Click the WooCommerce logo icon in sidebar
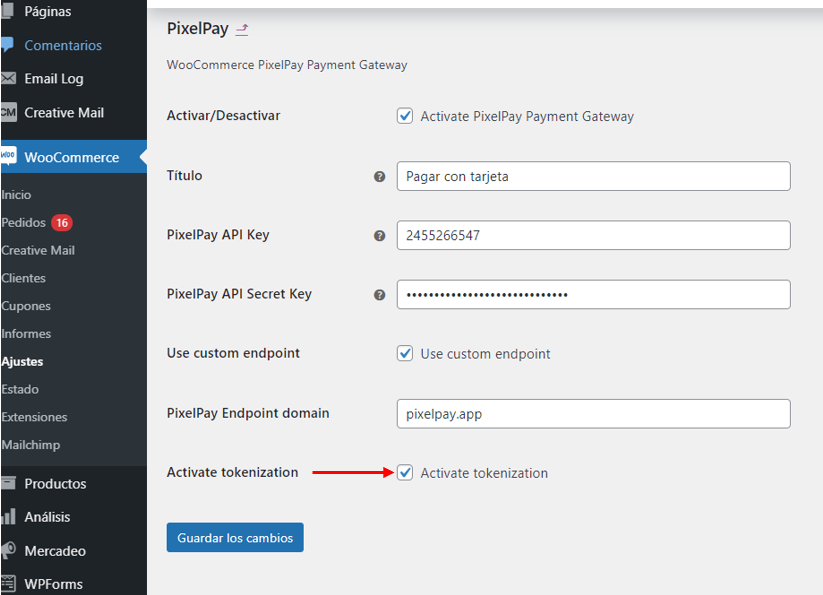 coord(8,156)
